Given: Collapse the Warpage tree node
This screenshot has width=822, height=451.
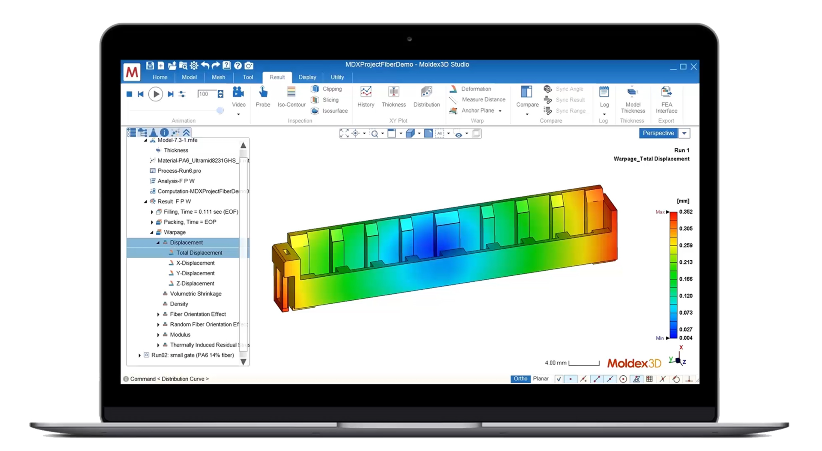Looking at the screenshot, I should (152, 232).
